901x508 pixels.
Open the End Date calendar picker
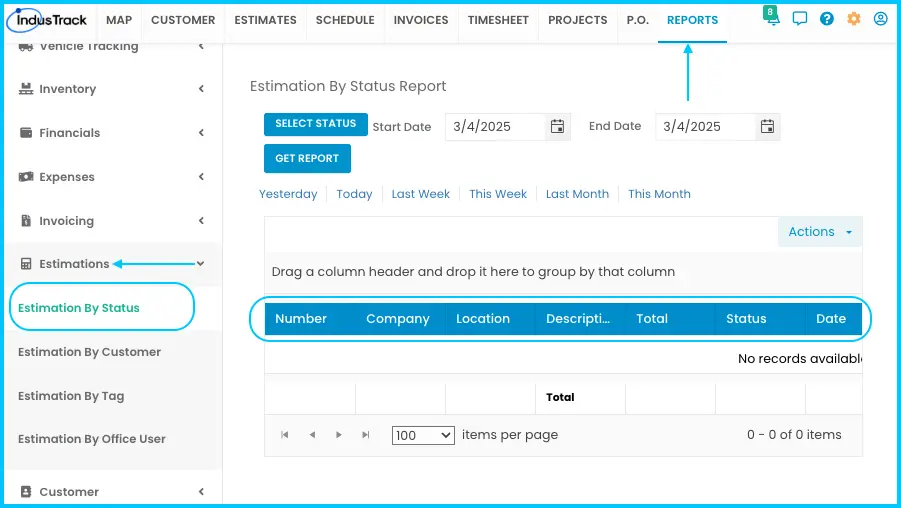point(767,126)
